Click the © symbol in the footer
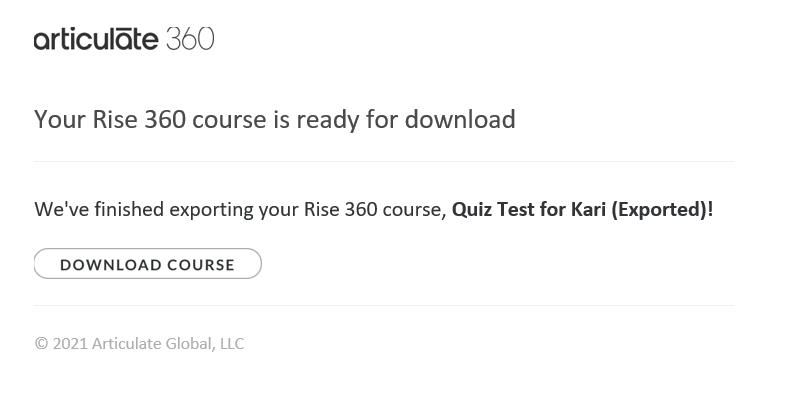 (41, 344)
